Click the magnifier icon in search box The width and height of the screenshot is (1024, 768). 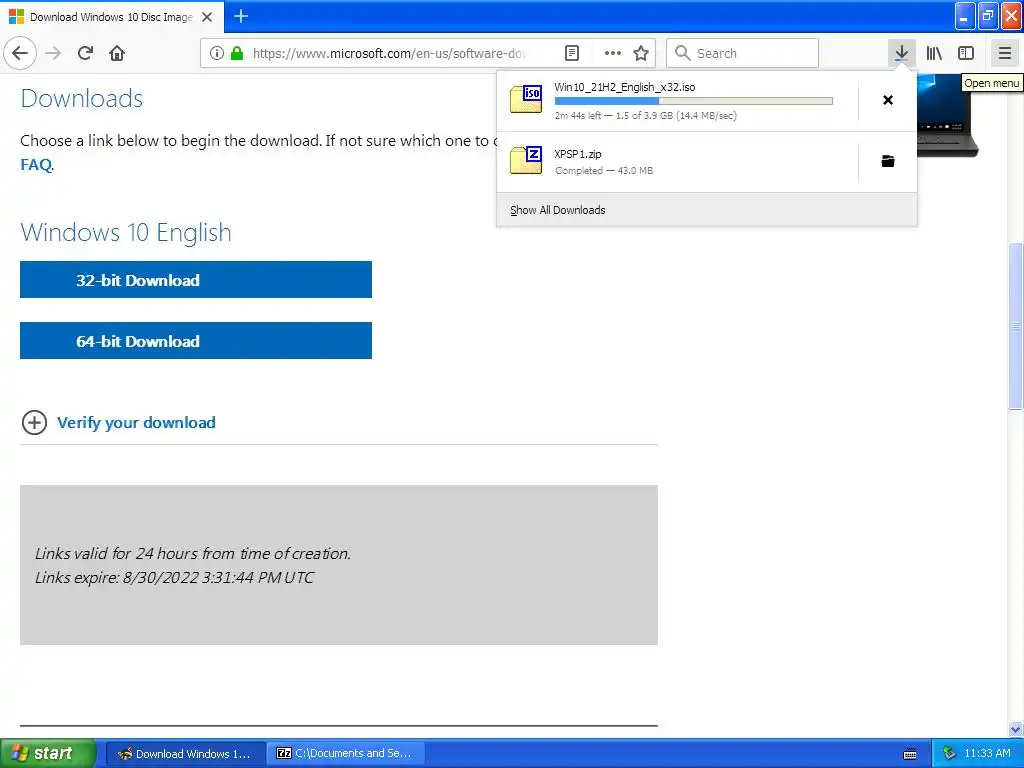pos(682,53)
